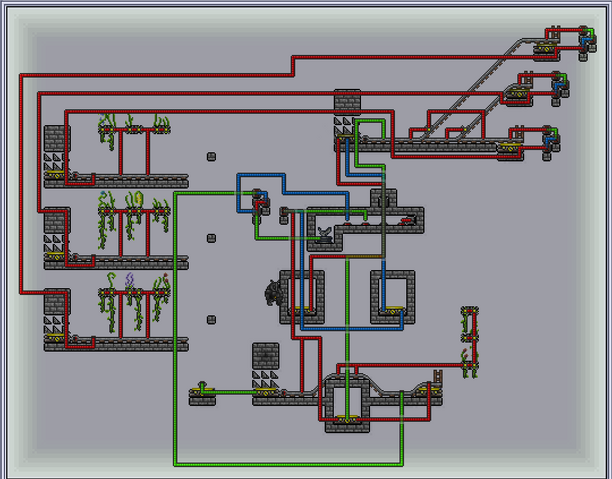Flip the lever on the small bottom-left platform
Viewport: 612px width, 479px height.
[202, 386]
